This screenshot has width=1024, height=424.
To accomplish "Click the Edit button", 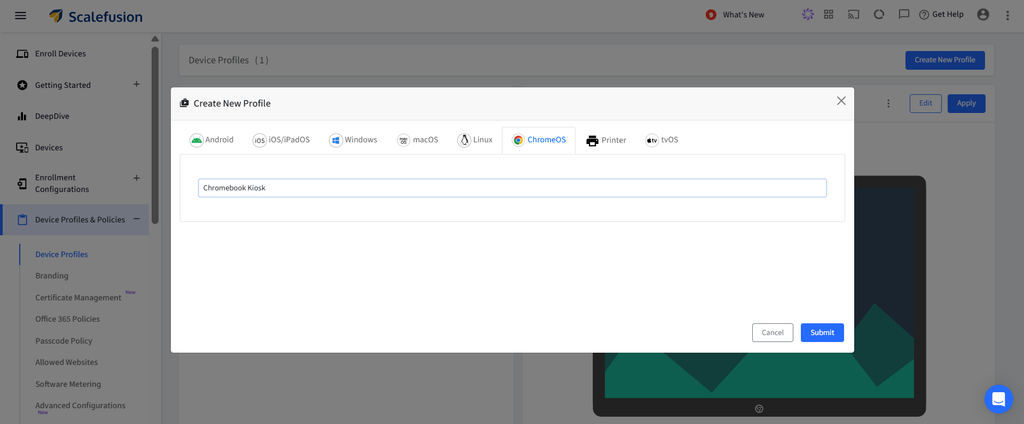I will [925, 103].
